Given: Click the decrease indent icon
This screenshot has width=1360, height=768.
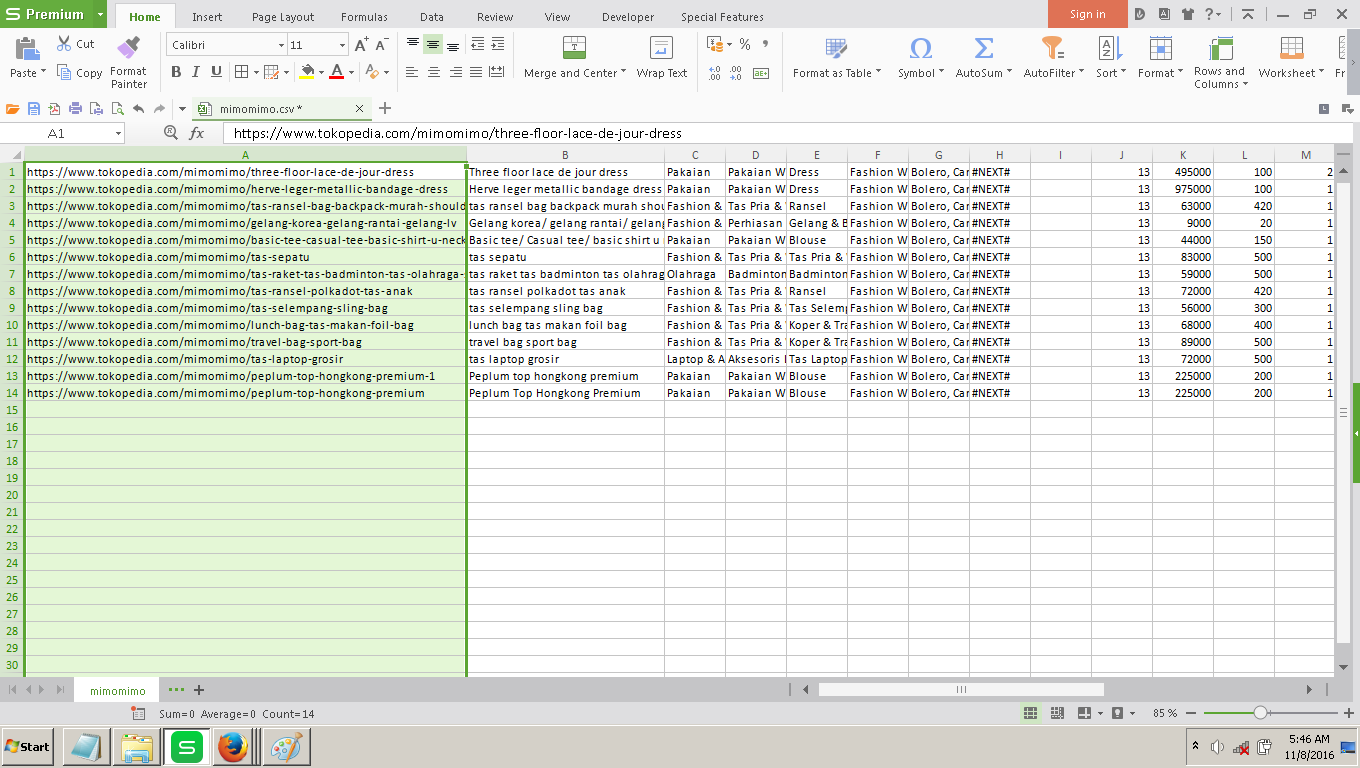Looking at the screenshot, I should click(477, 45).
